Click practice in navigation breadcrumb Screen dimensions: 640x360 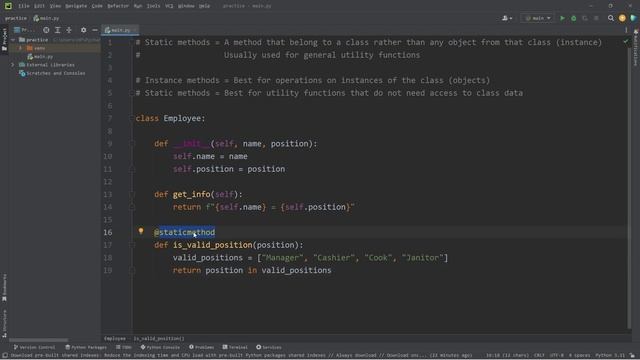(x=16, y=18)
